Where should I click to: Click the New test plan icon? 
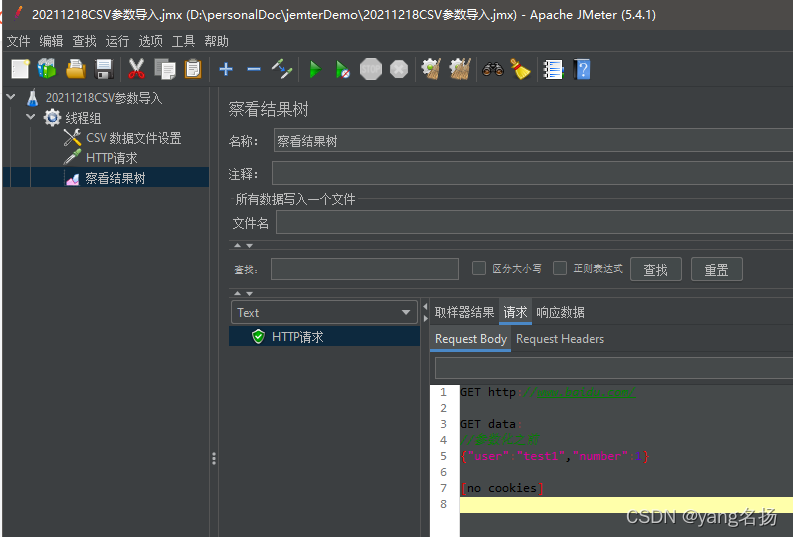(x=20, y=69)
